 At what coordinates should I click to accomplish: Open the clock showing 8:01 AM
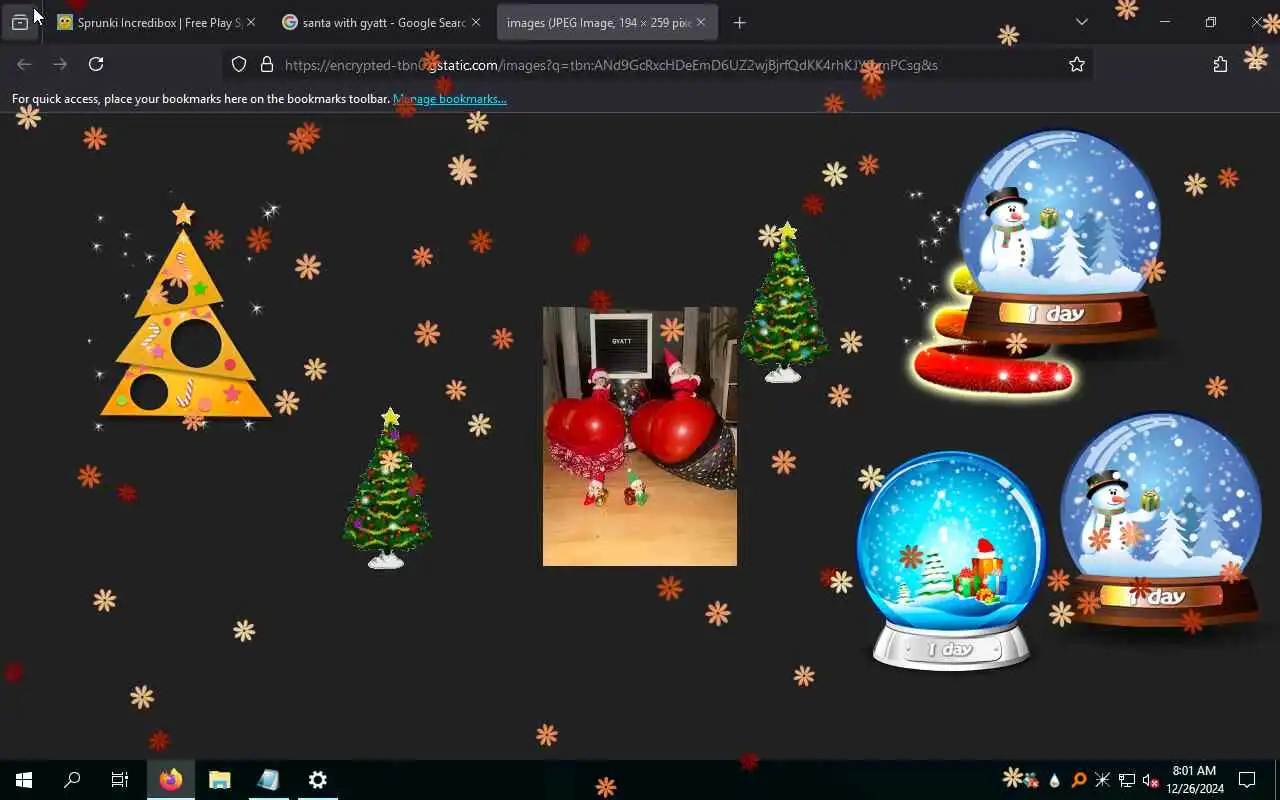(x=1195, y=780)
